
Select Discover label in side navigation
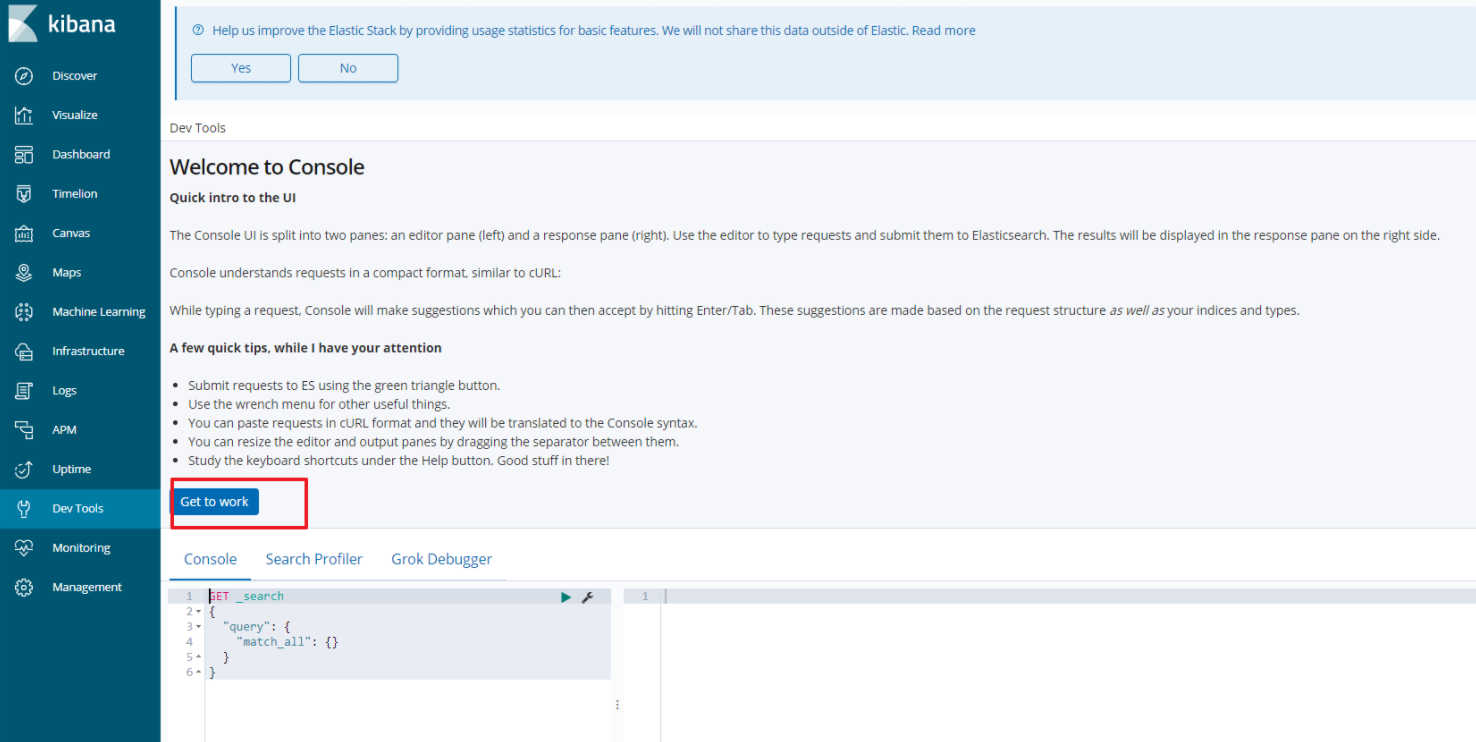[75, 76]
